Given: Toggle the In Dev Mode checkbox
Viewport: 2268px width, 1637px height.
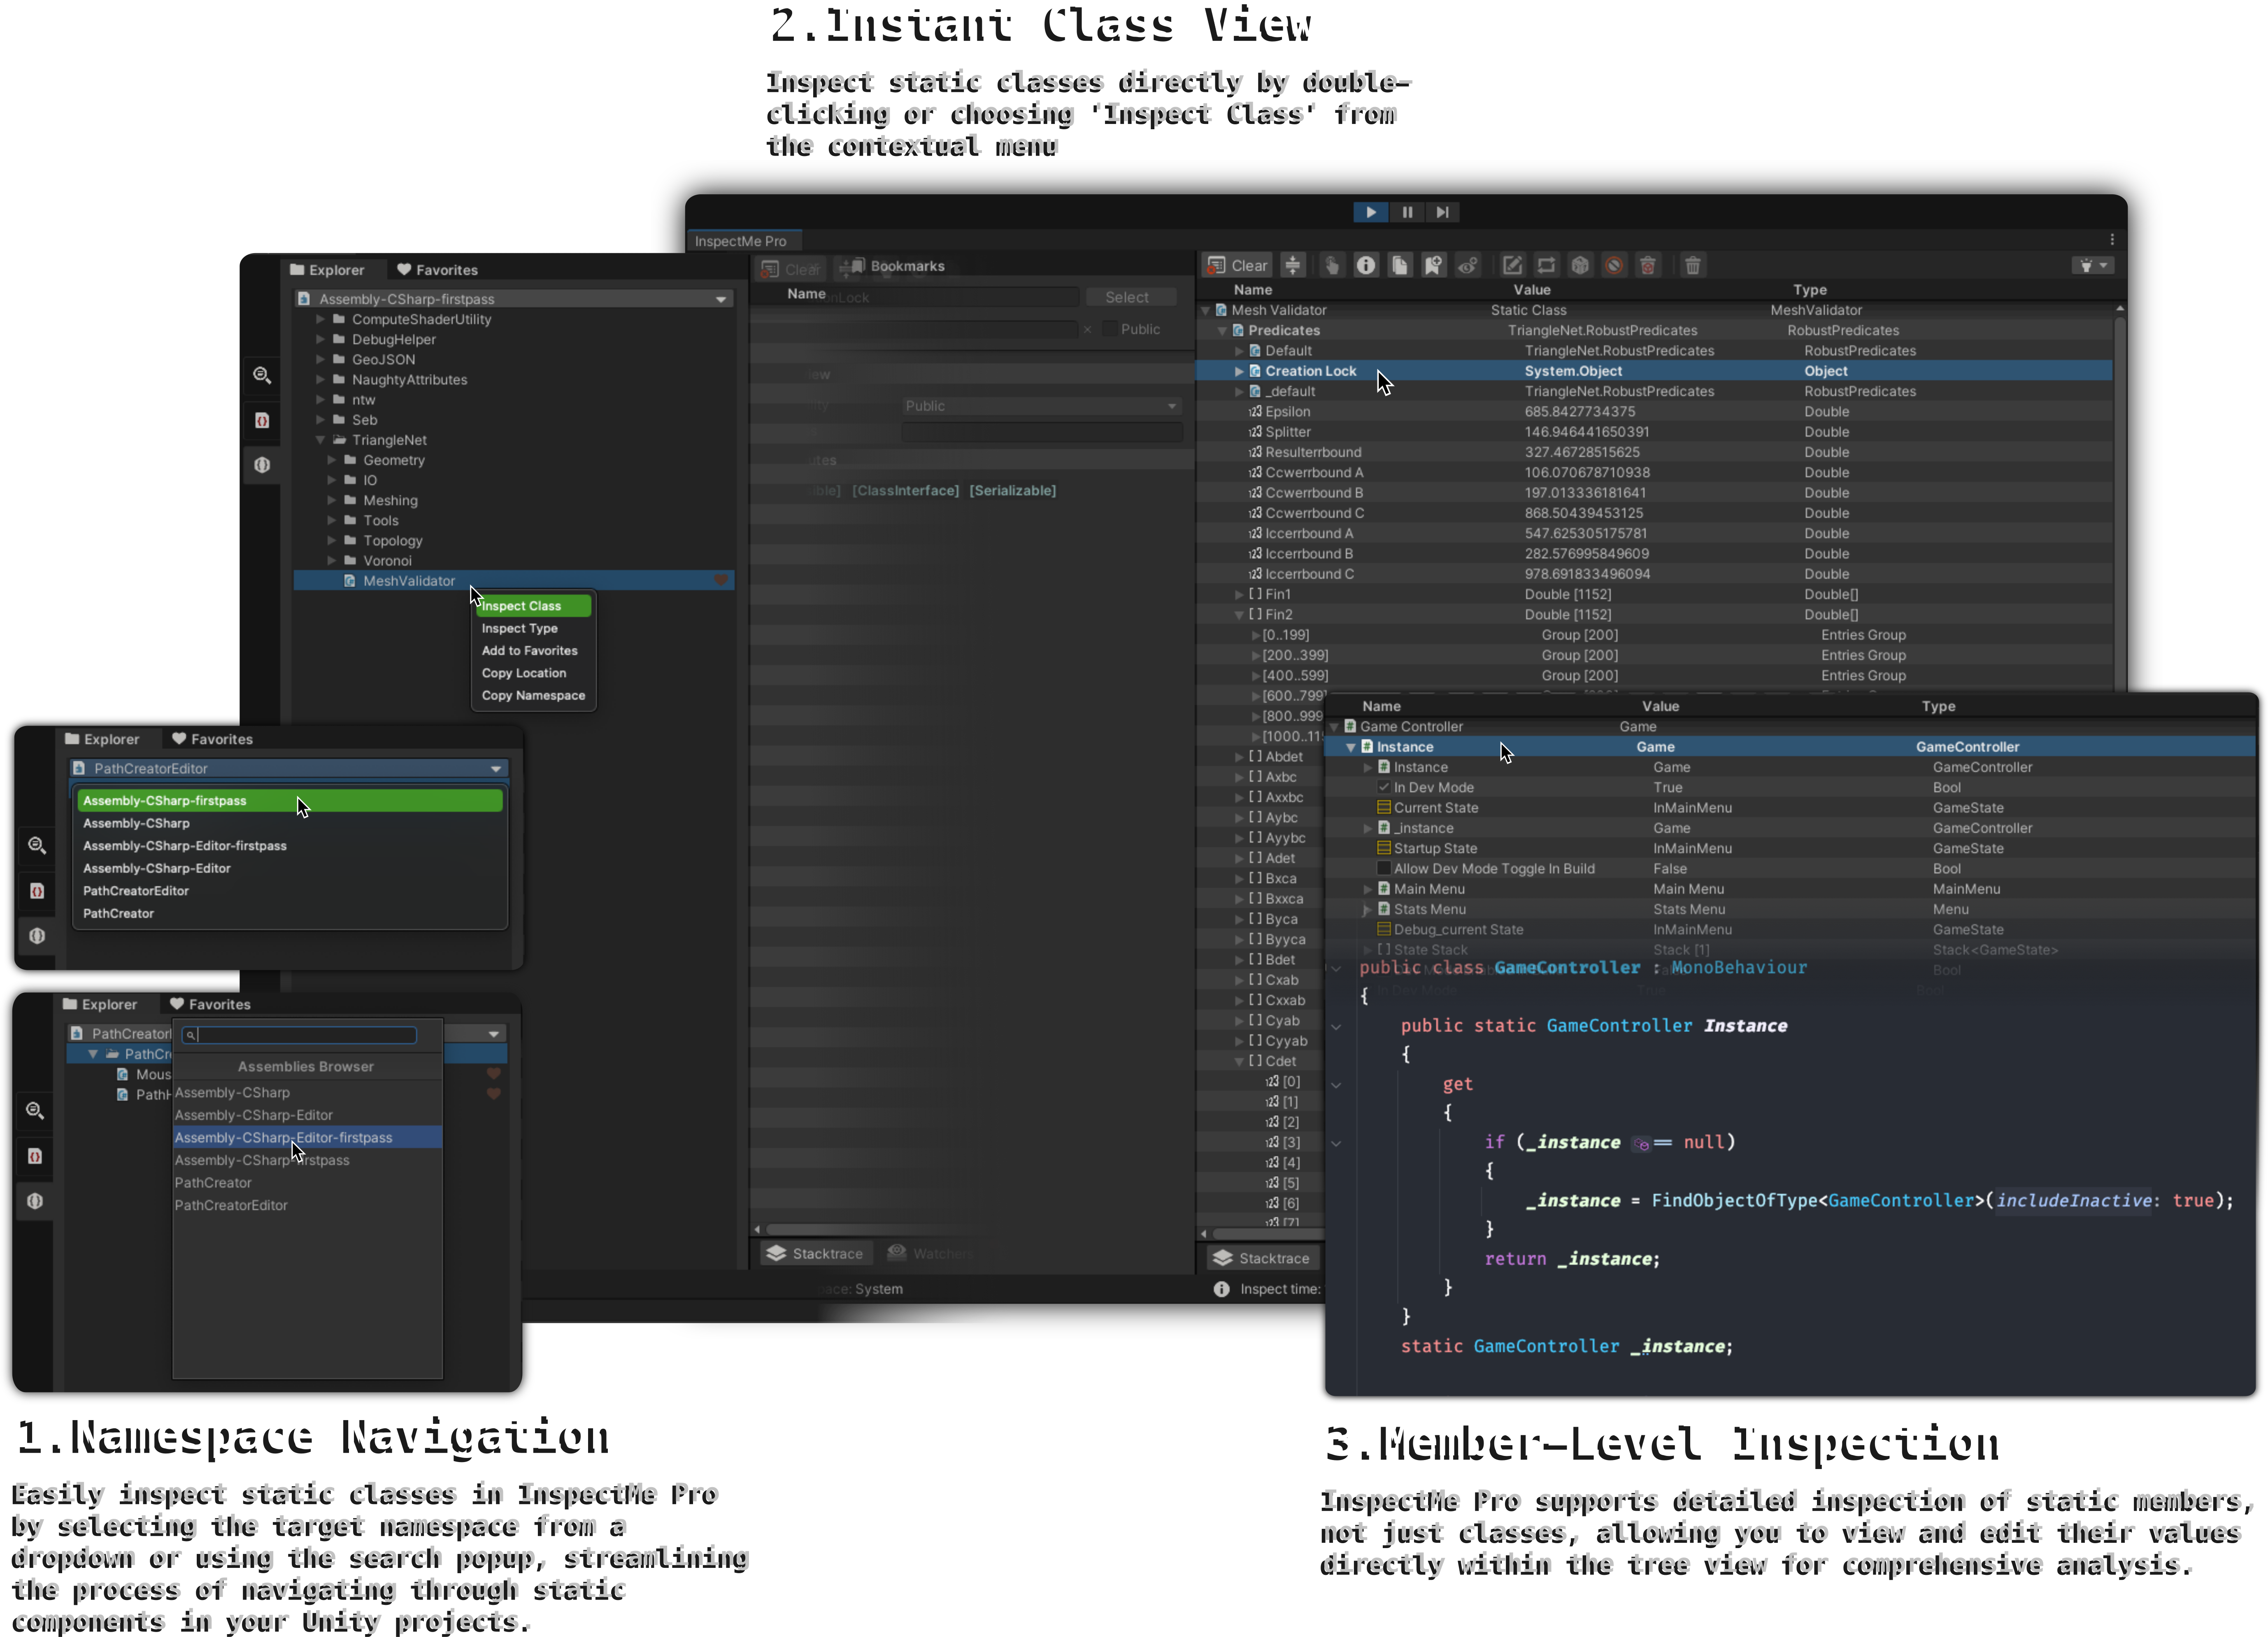Looking at the screenshot, I should pyautogui.click(x=1384, y=787).
